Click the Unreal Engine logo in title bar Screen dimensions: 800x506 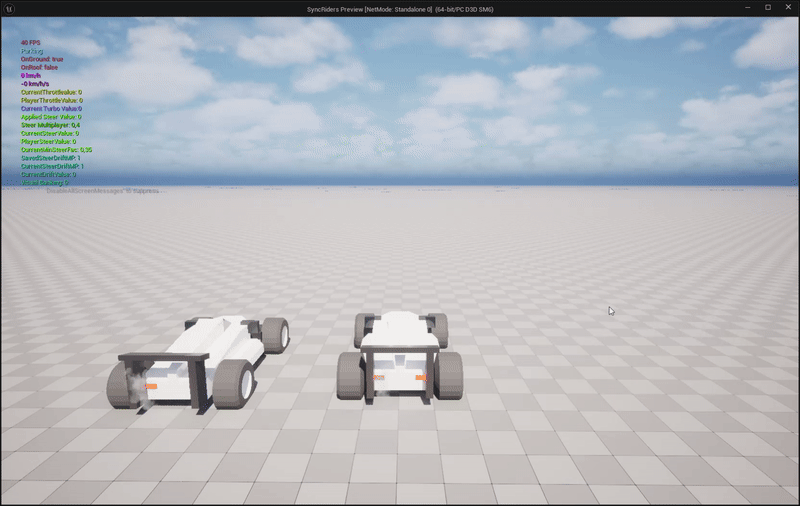(9, 9)
